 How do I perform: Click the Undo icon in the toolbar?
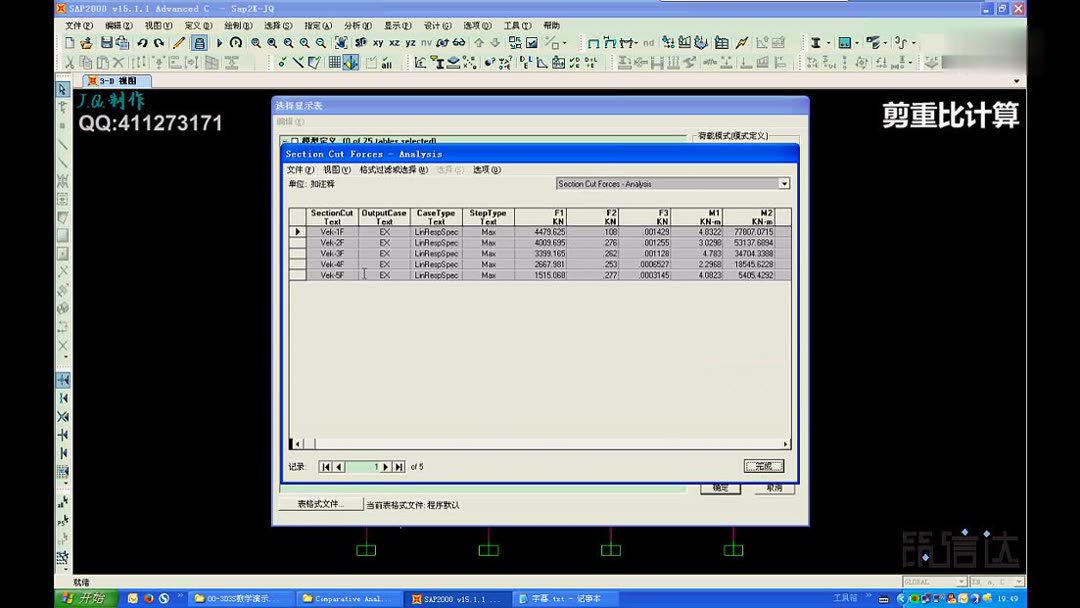point(142,43)
